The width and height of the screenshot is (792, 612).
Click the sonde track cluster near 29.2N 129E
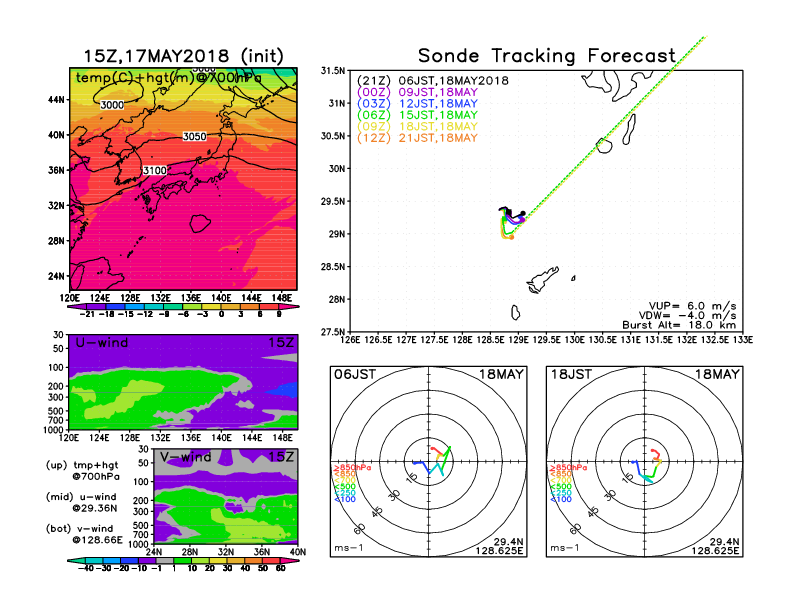tap(512, 221)
